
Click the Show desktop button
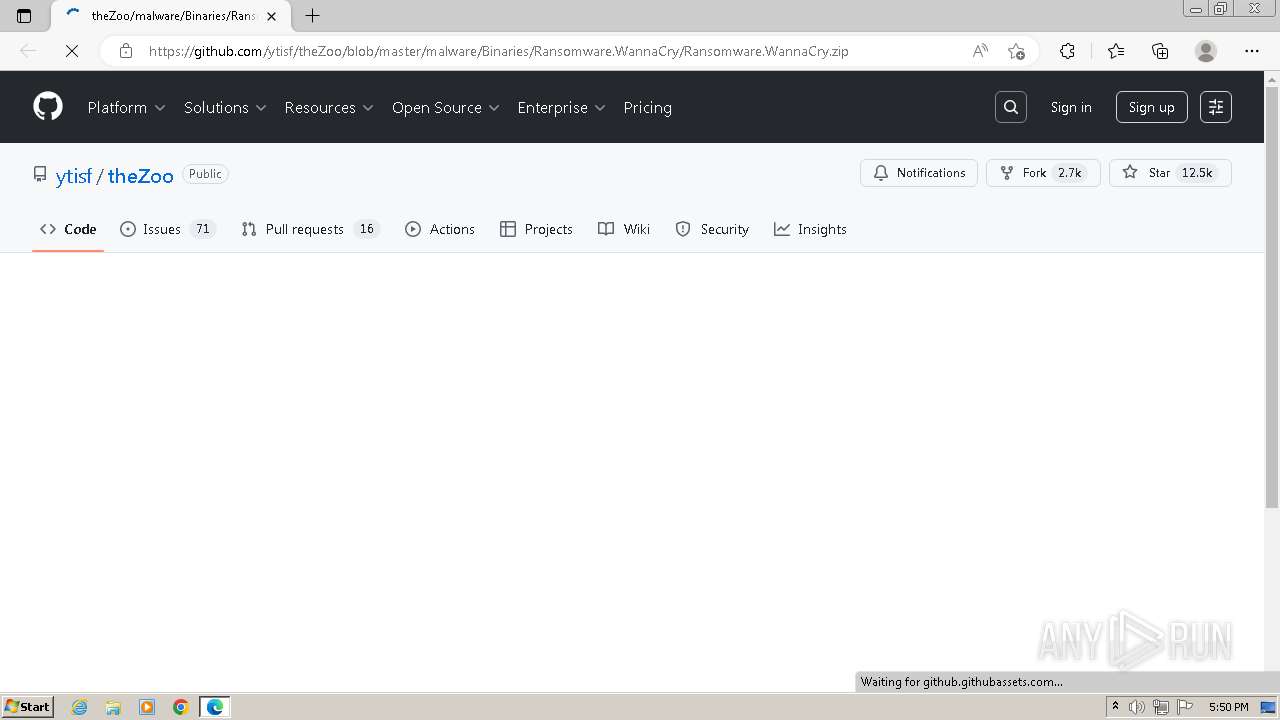coord(1268,707)
